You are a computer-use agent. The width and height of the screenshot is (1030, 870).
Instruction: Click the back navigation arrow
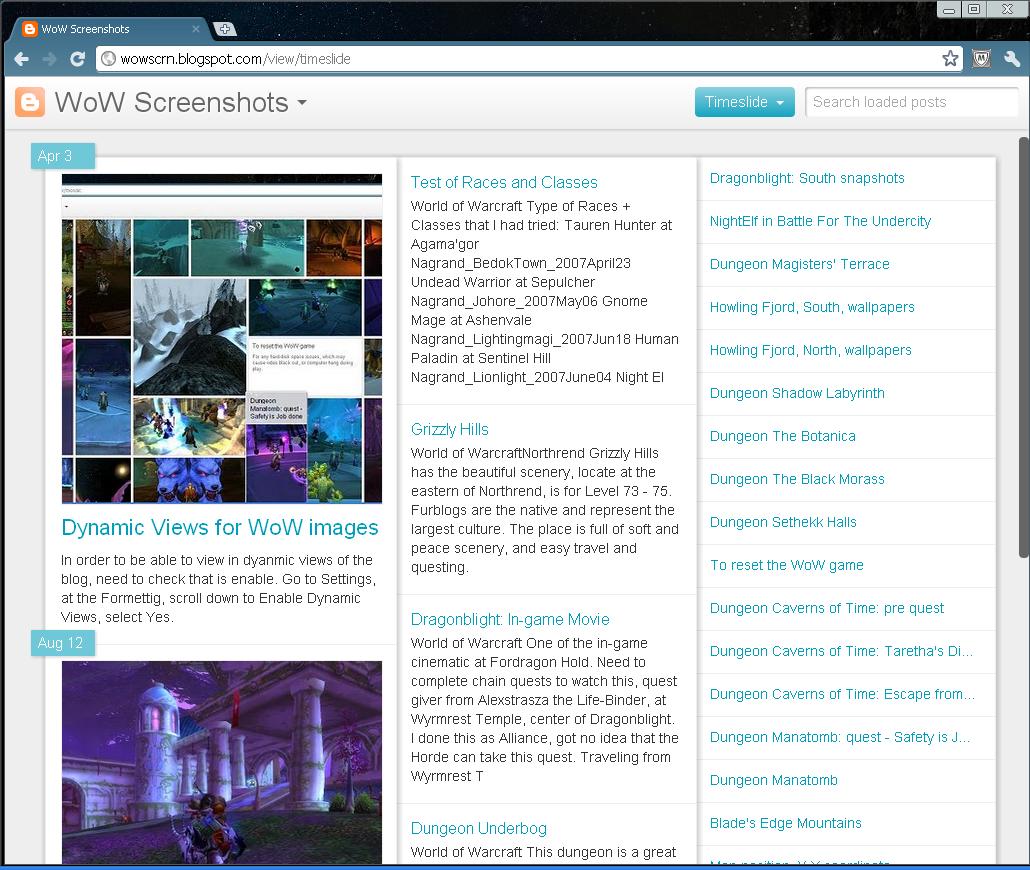pos(22,58)
